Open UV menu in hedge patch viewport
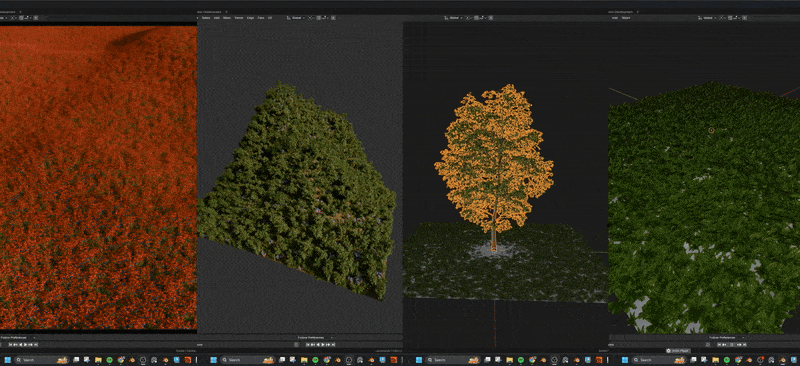 click(x=269, y=17)
